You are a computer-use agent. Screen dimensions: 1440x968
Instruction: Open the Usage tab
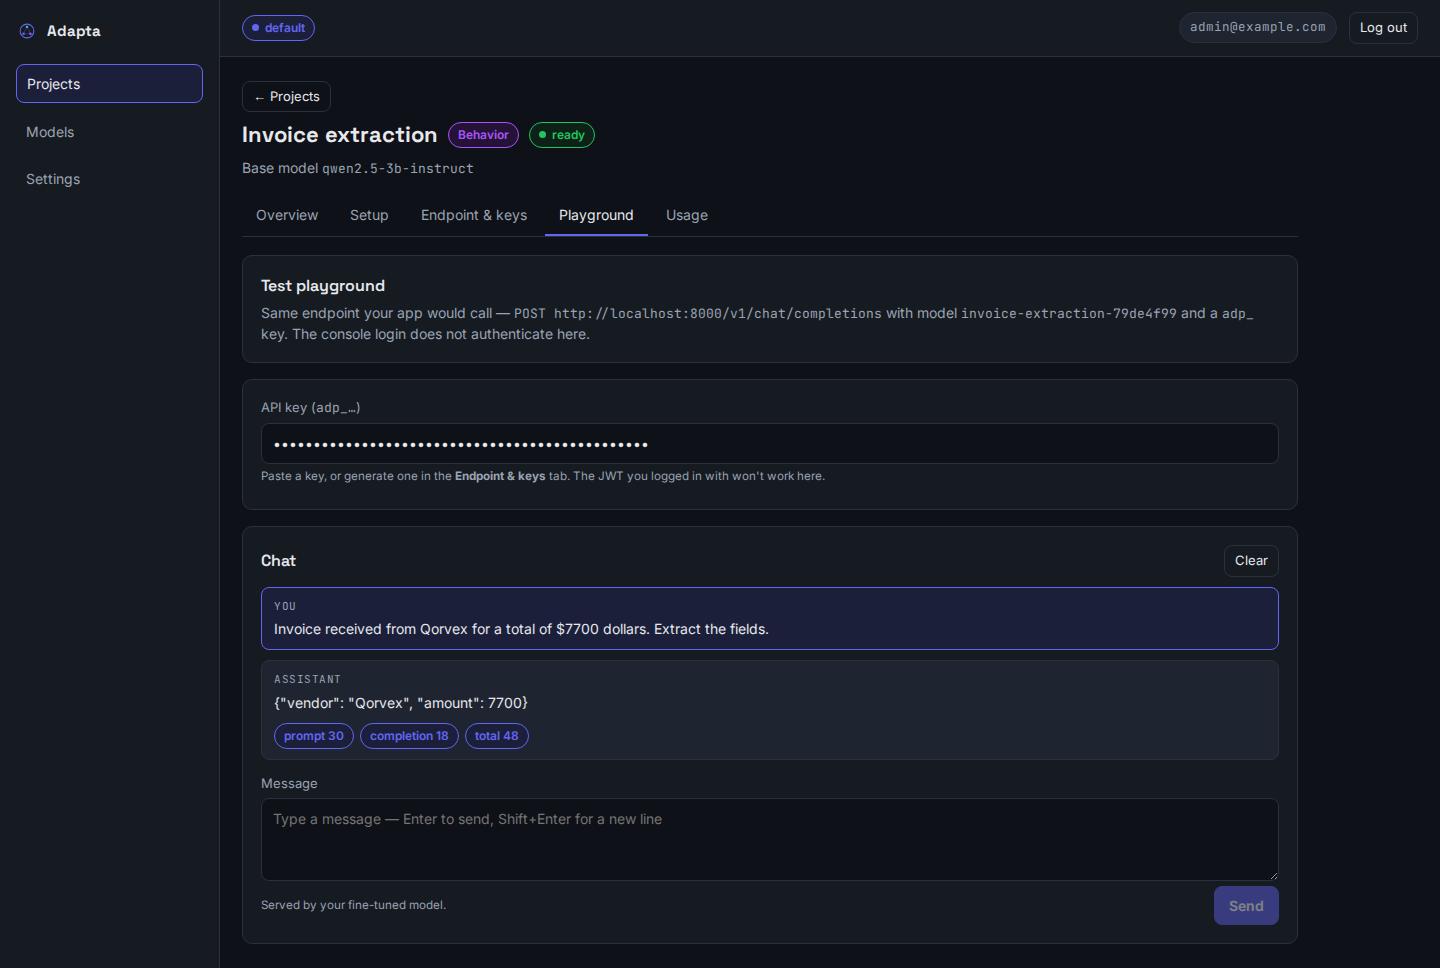coord(687,215)
